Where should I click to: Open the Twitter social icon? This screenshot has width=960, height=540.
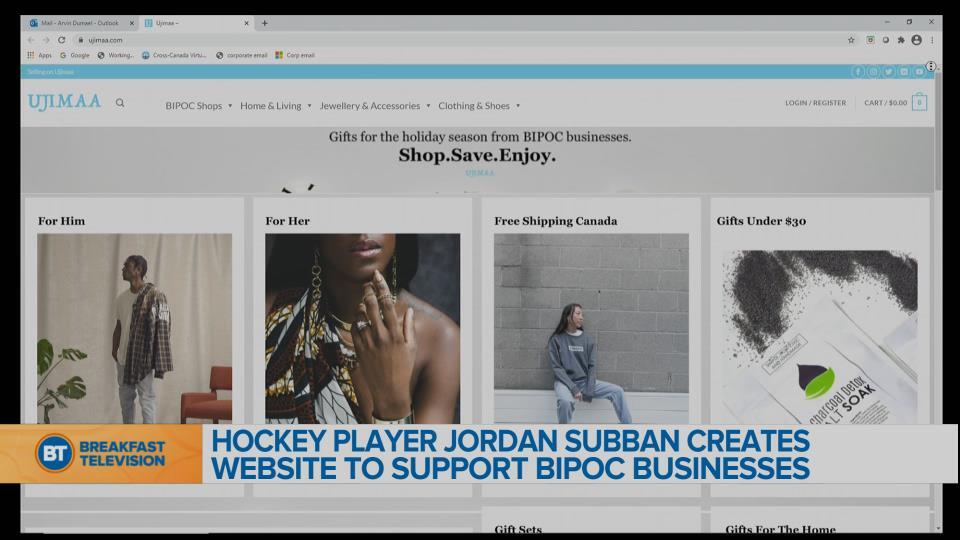(x=888, y=72)
